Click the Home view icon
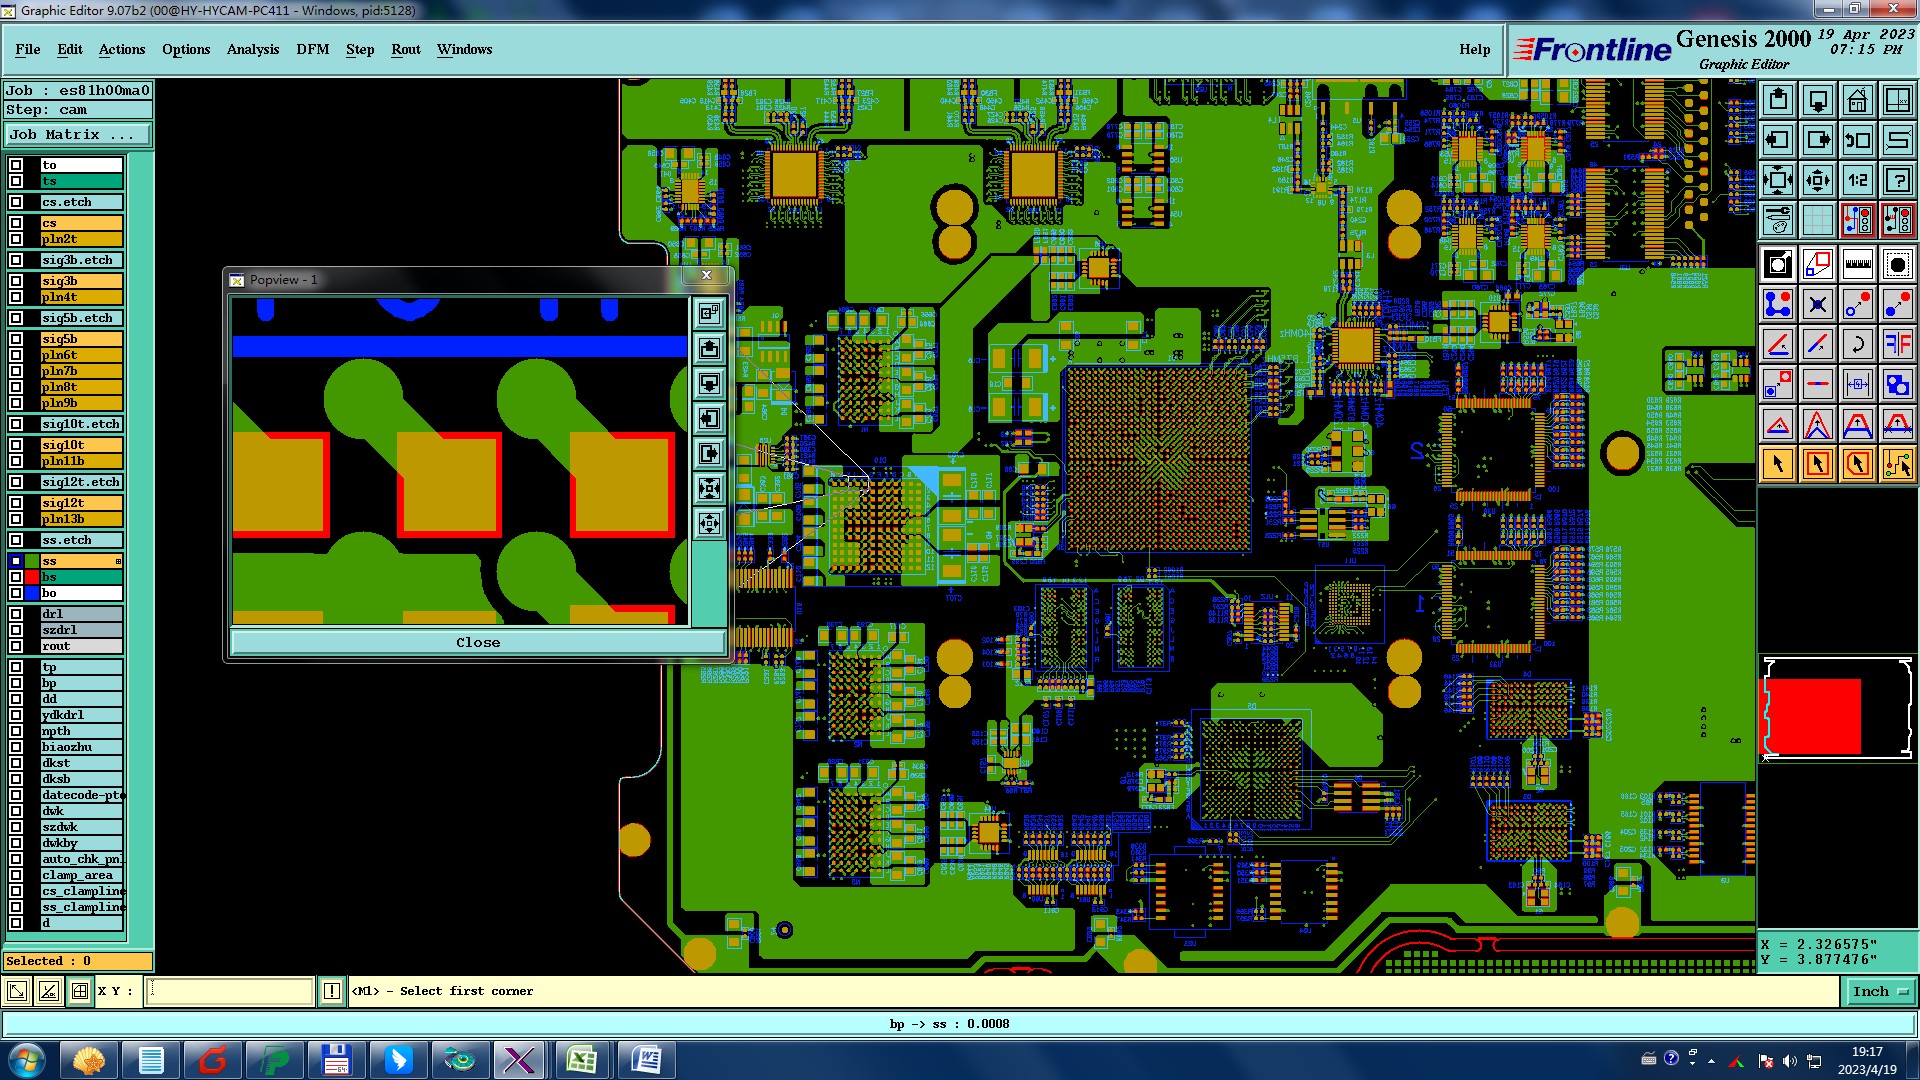The width and height of the screenshot is (1920, 1080). pos(1857,100)
